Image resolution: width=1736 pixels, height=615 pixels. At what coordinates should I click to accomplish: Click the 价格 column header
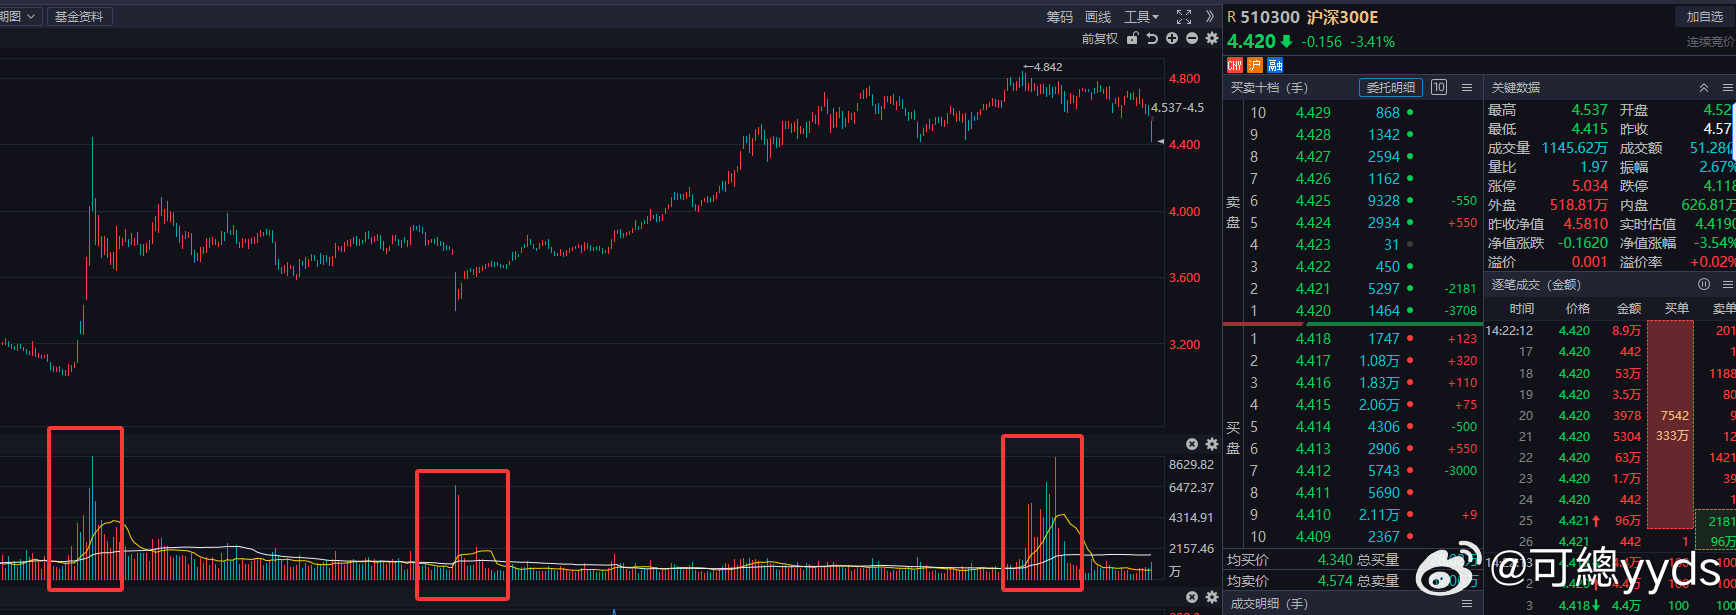coord(1578,309)
